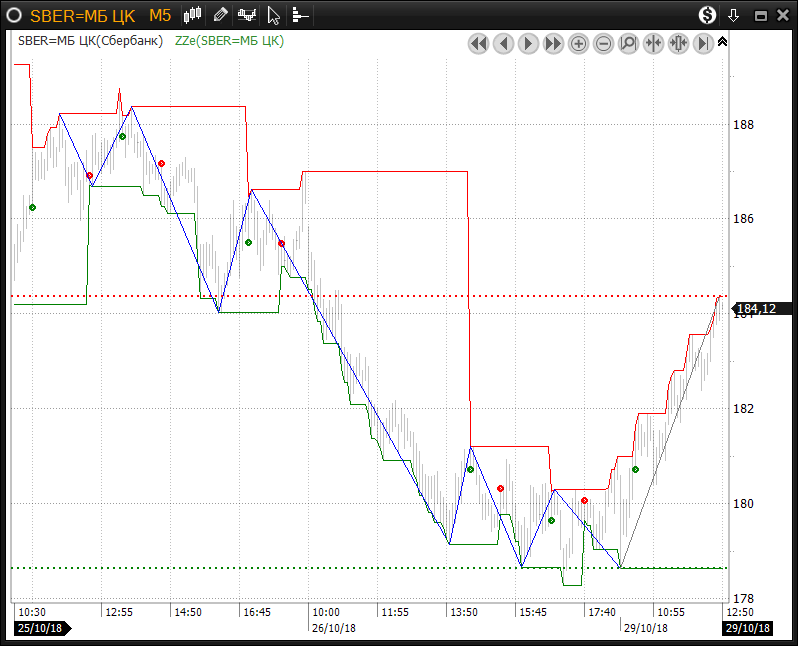Compress the chart horizontally
Image resolution: width=798 pixels, height=646 pixels.
tap(654, 43)
